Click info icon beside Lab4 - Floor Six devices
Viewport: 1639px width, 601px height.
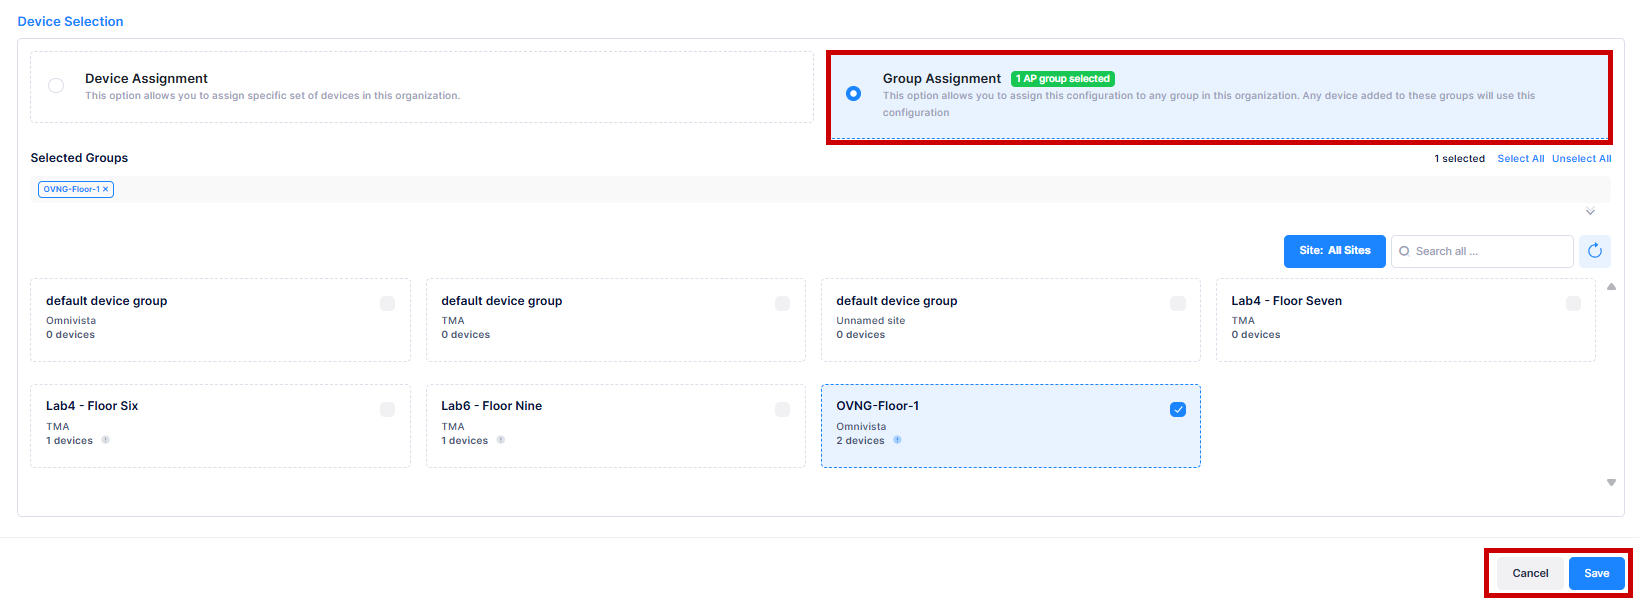tap(105, 440)
